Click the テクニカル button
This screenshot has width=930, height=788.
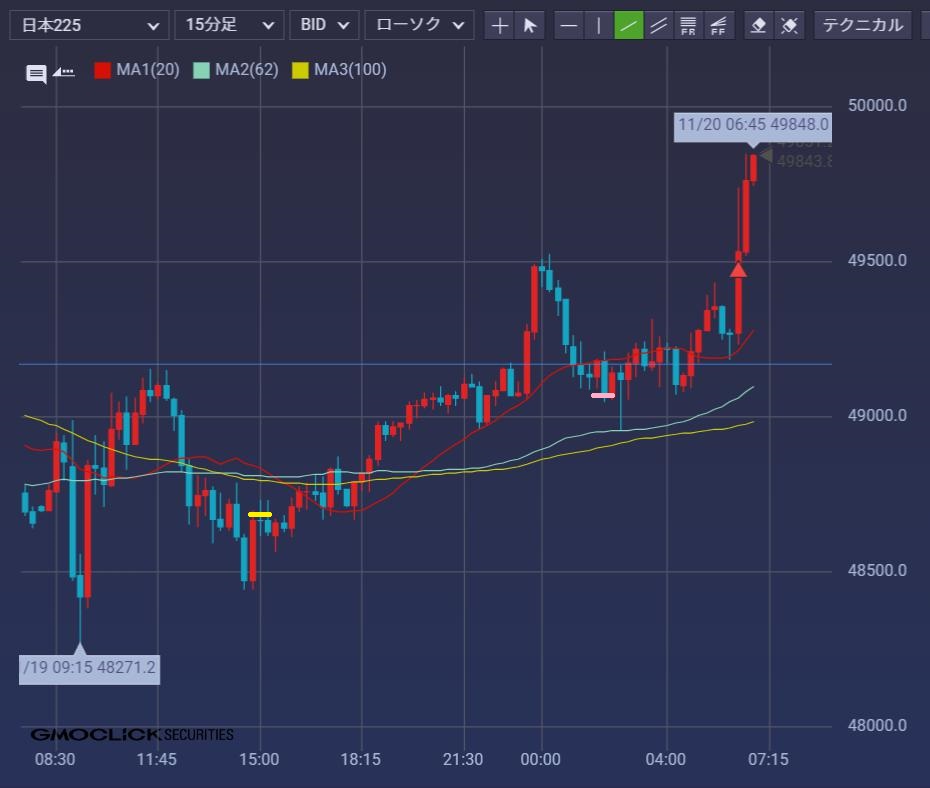pos(862,25)
